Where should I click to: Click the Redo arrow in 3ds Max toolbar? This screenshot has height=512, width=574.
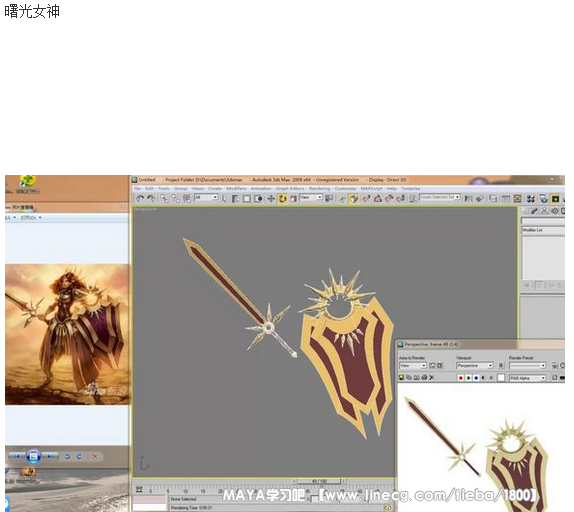tap(151, 198)
